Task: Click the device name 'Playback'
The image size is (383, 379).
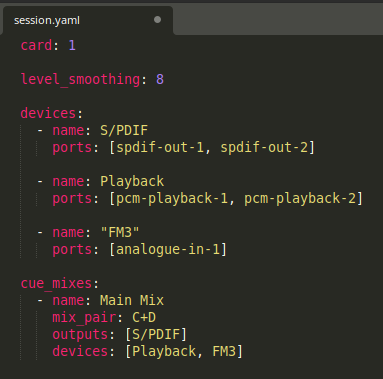Action: click(132, 181)
